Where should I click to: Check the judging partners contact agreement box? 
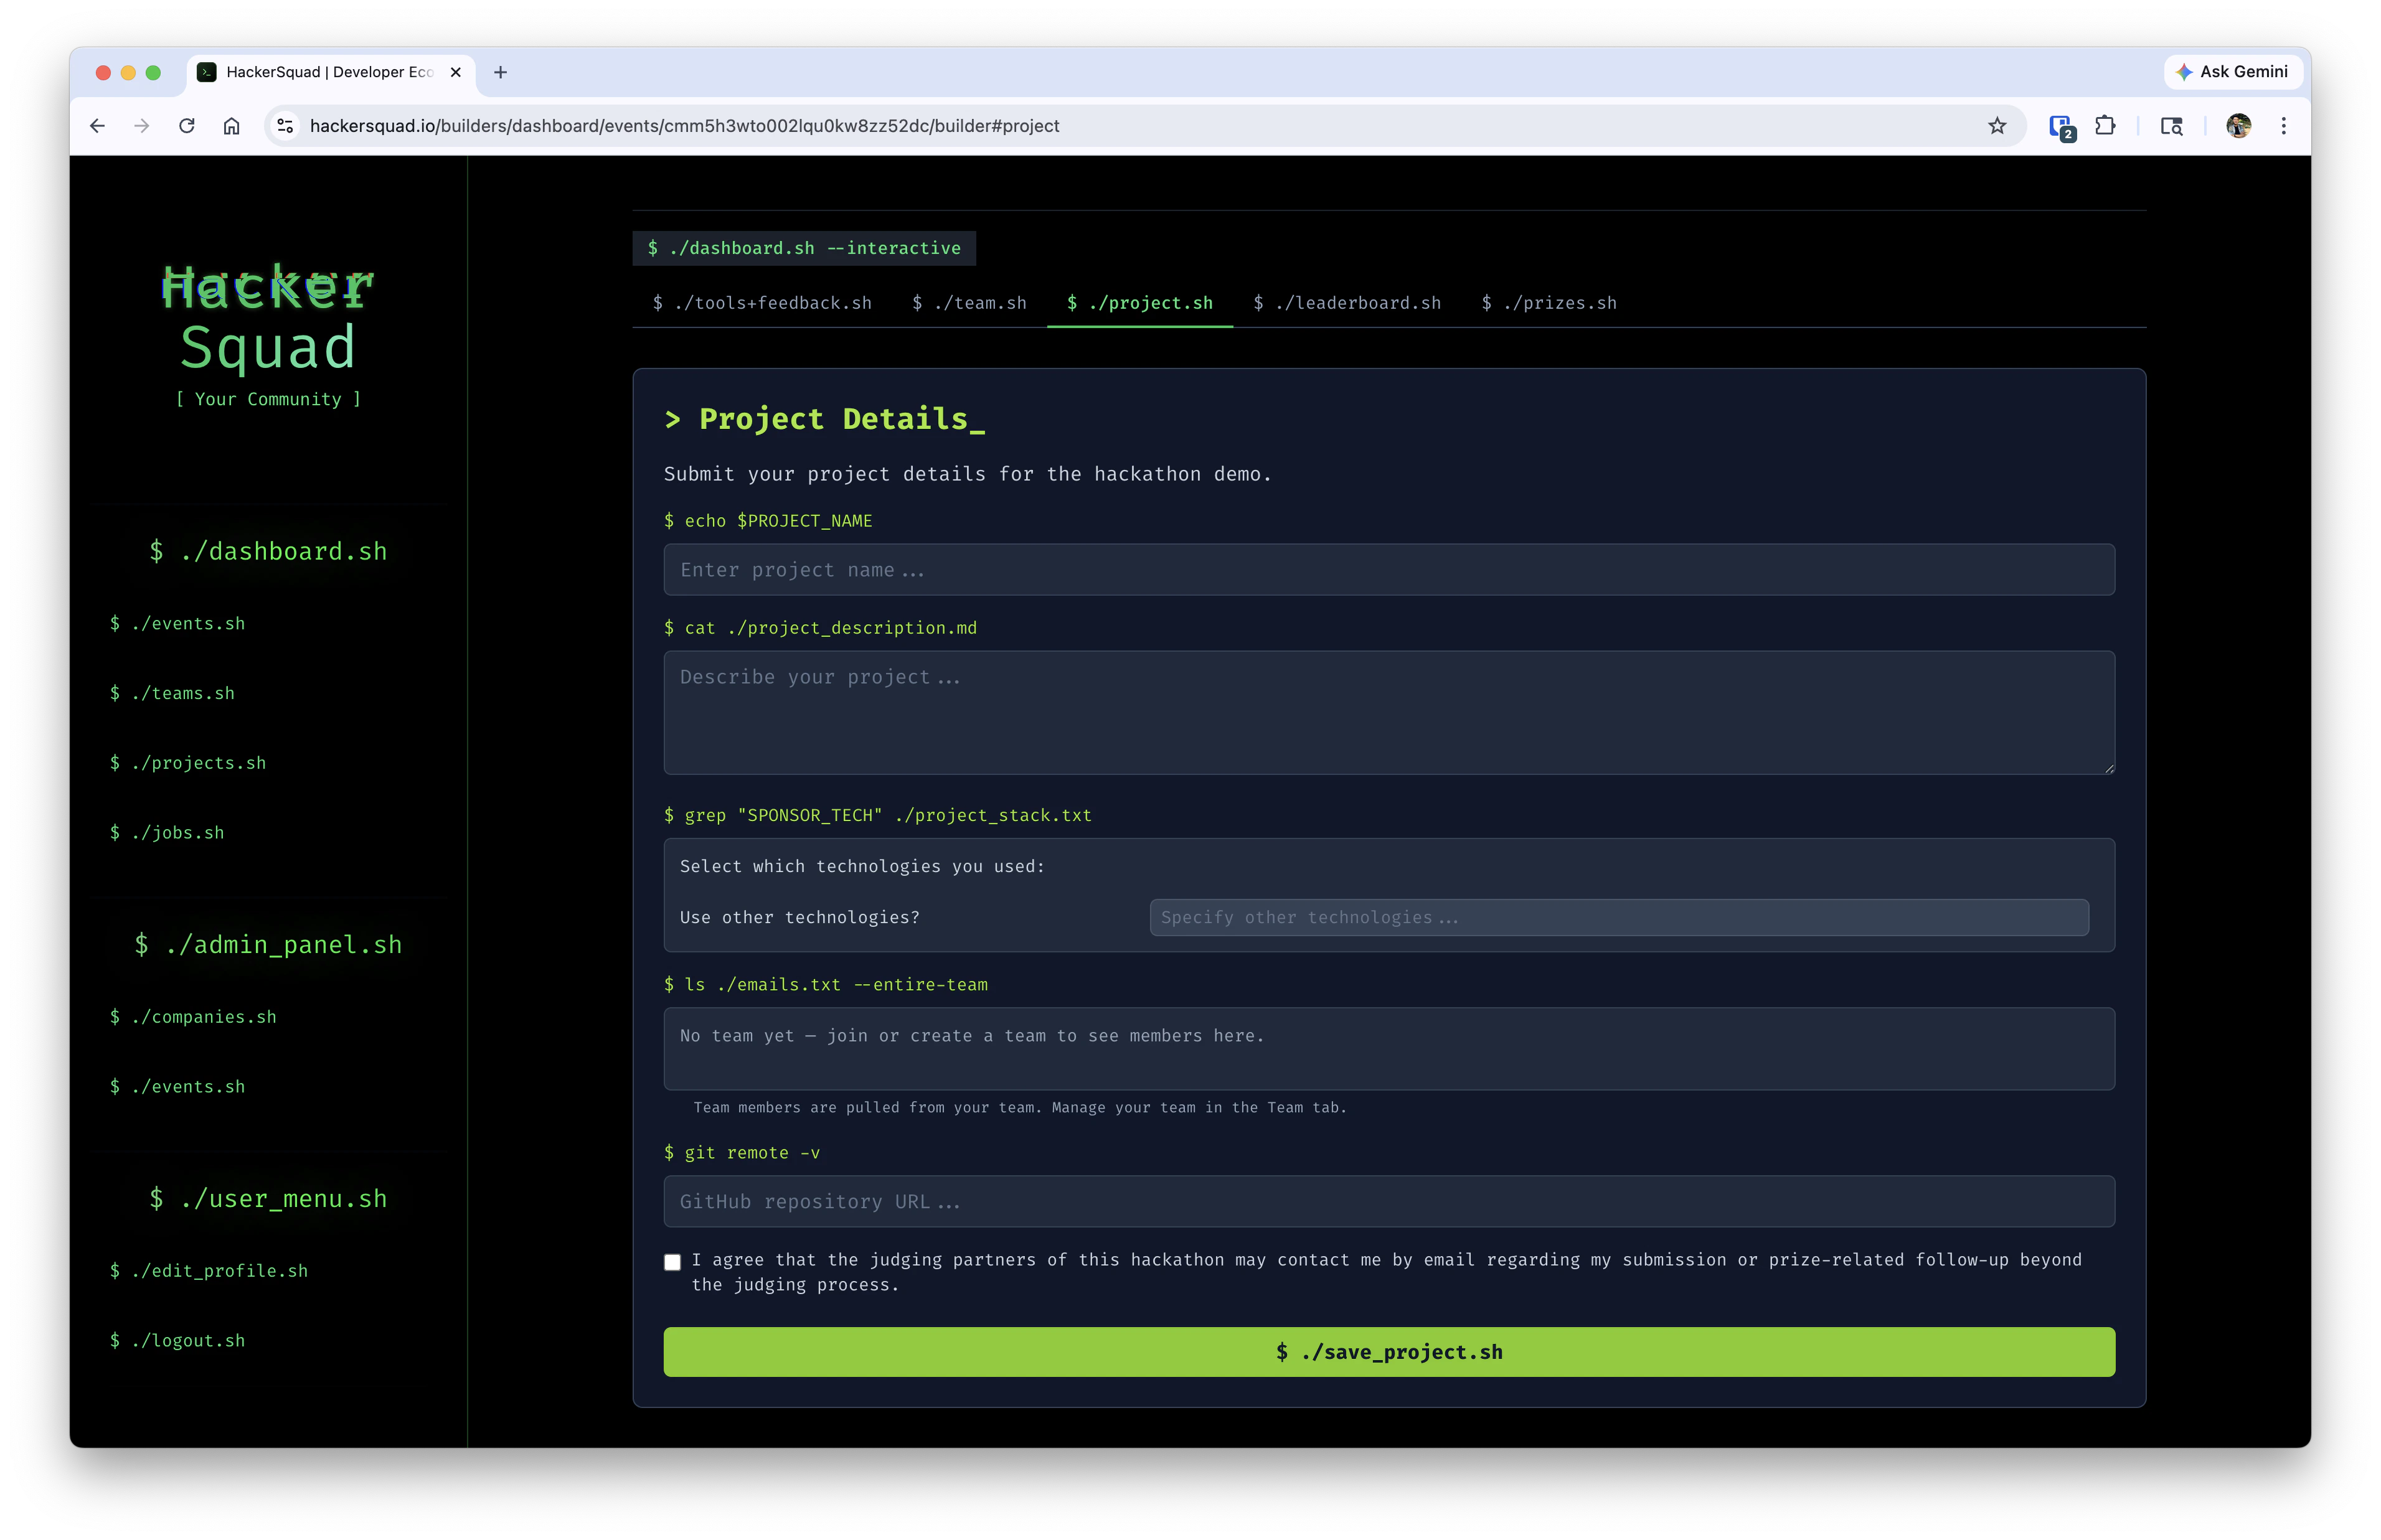tap(673, 1262)
